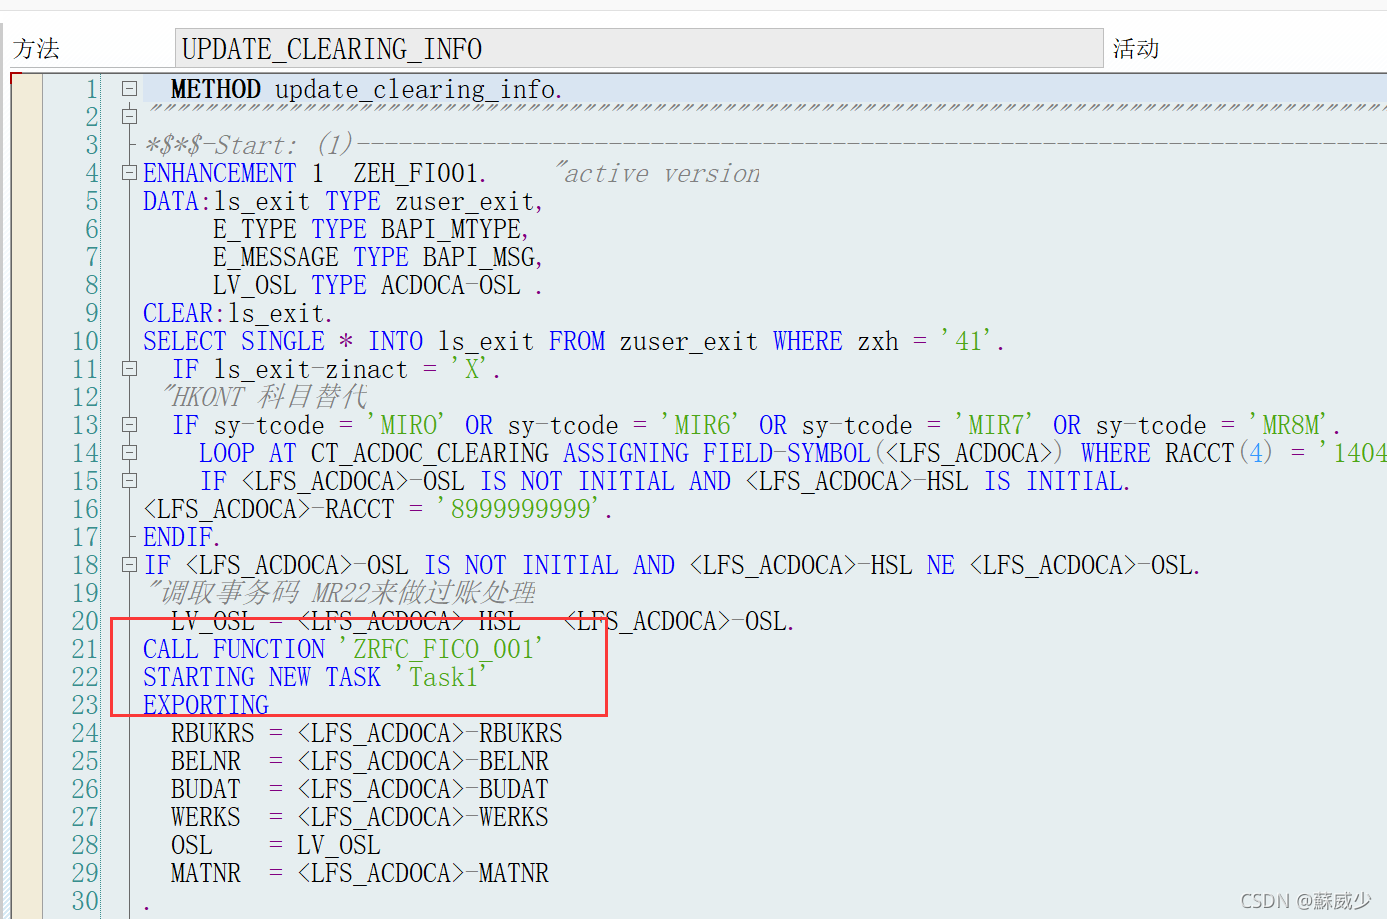Click the 'MR8M' literal on line 13

pos(1289,425)
